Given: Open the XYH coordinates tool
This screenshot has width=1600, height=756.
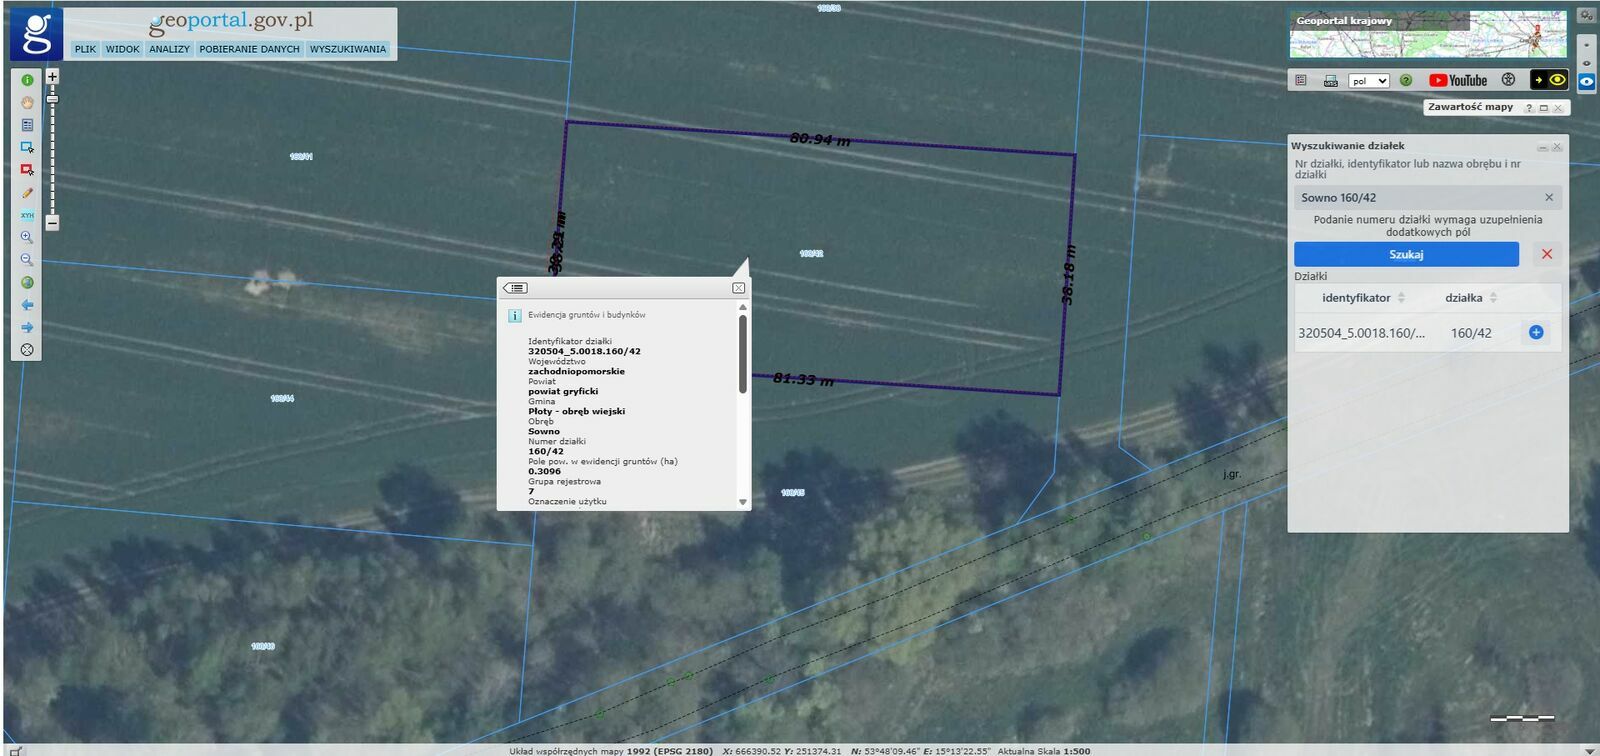Looking at the screenshot, I should 27,215.
